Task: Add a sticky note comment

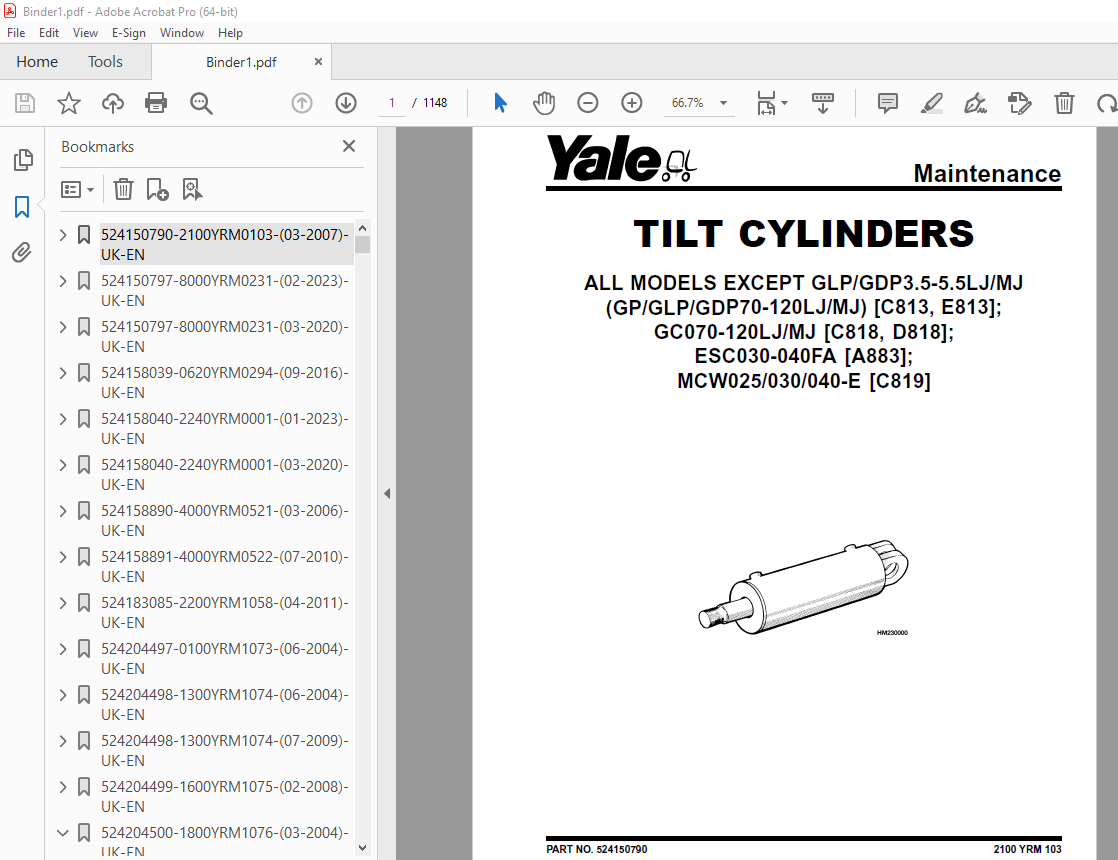Action: click(x=888, y=103)
